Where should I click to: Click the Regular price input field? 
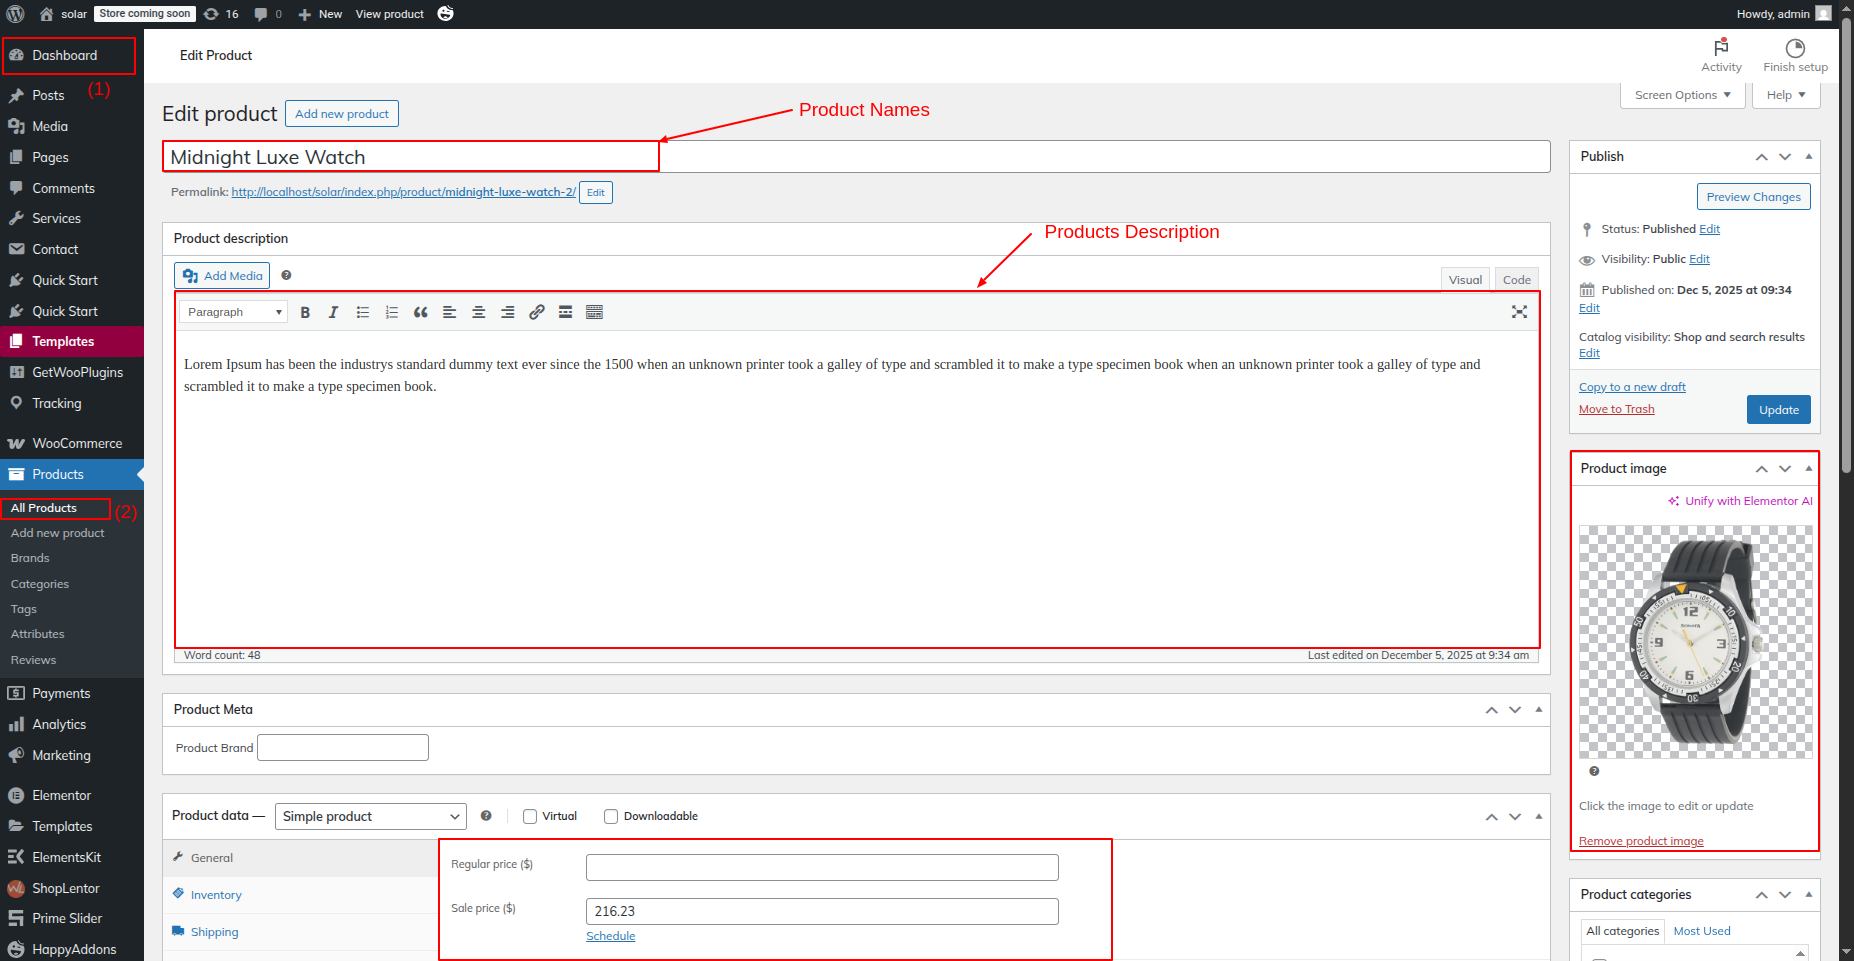(x=821, y=867)
